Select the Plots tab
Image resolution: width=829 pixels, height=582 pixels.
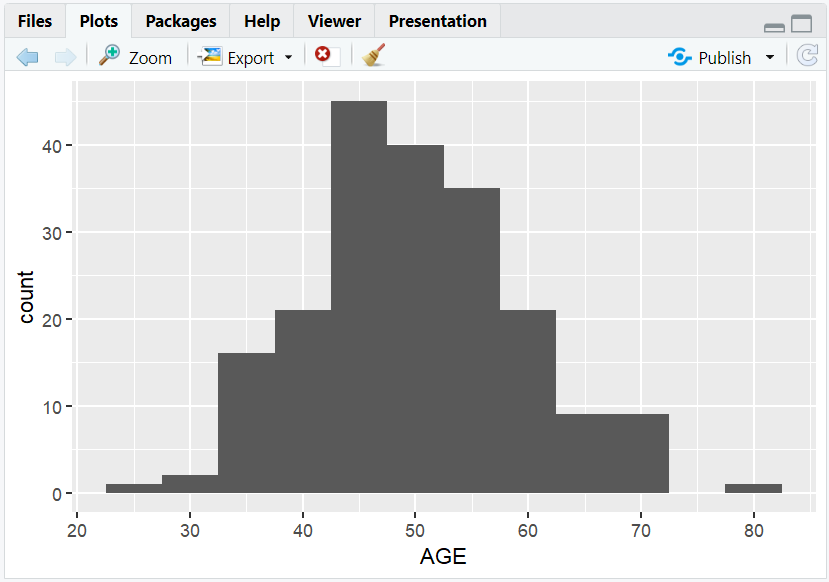(x=97, y=20)
